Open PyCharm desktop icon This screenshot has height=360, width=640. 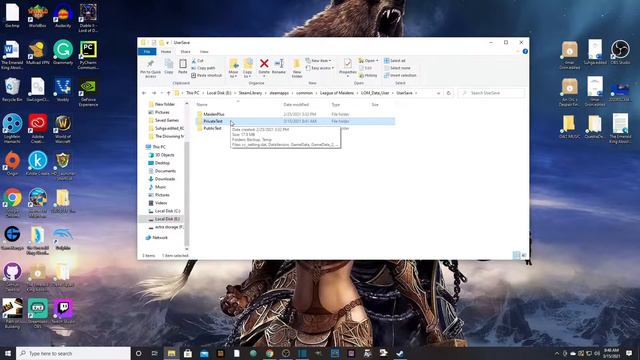[x=88, y=55]
